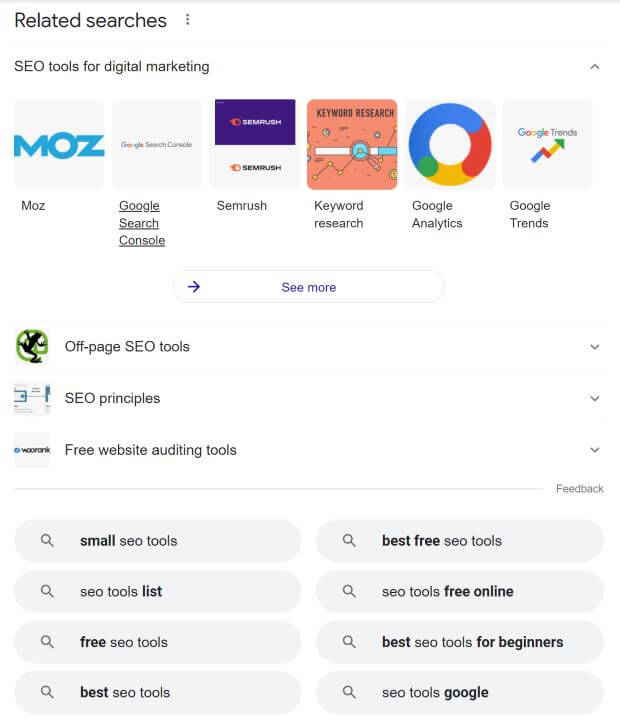620x721 pixels.
Task: Click the See more button
Action: pos(309,287)
